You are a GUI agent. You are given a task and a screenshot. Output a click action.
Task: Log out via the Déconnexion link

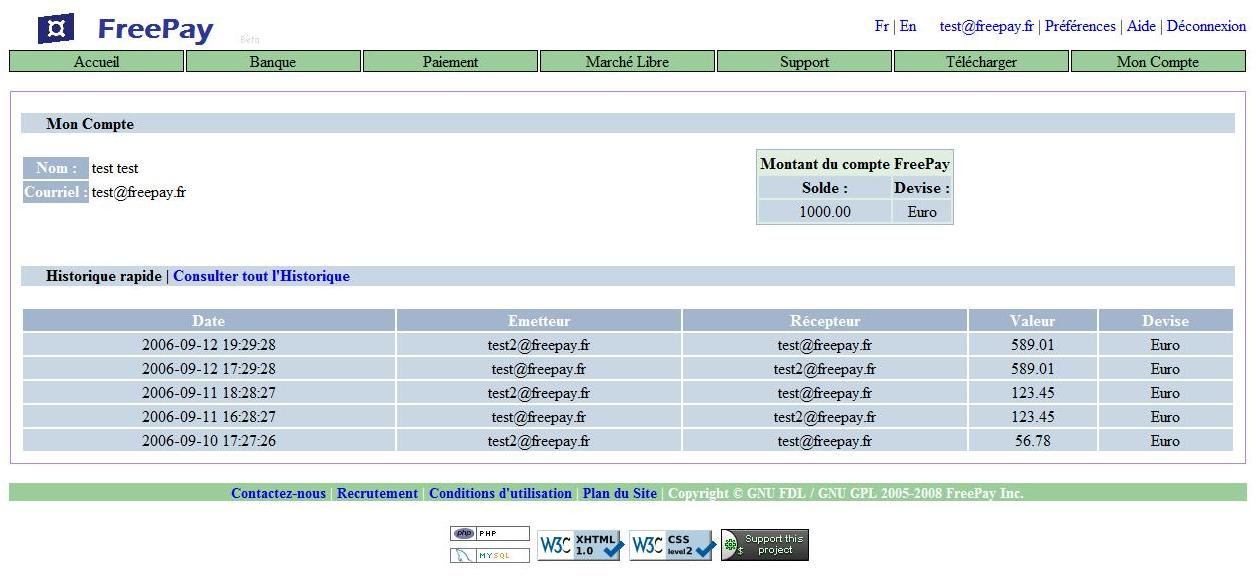click(1206, 27)
